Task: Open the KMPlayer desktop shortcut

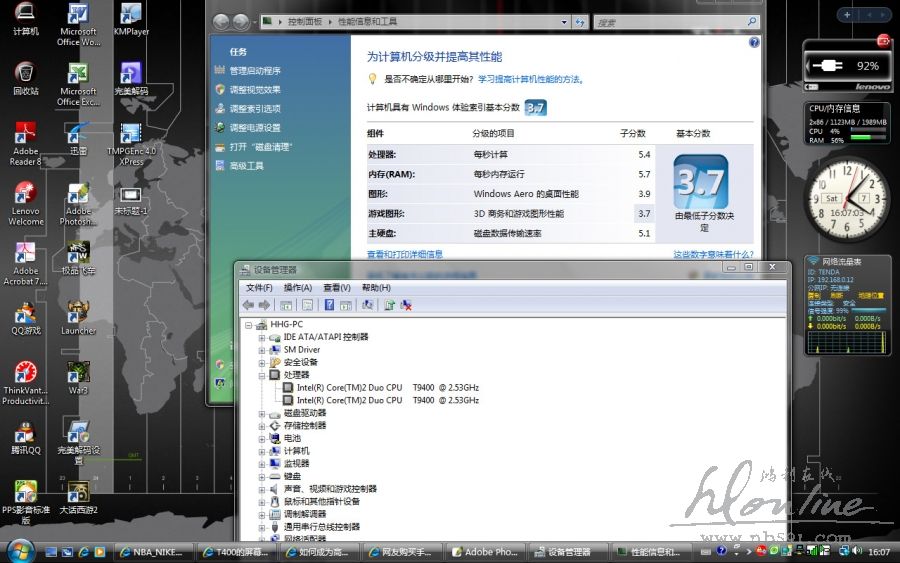Action: pyautogui.click(x=131, y=20)
